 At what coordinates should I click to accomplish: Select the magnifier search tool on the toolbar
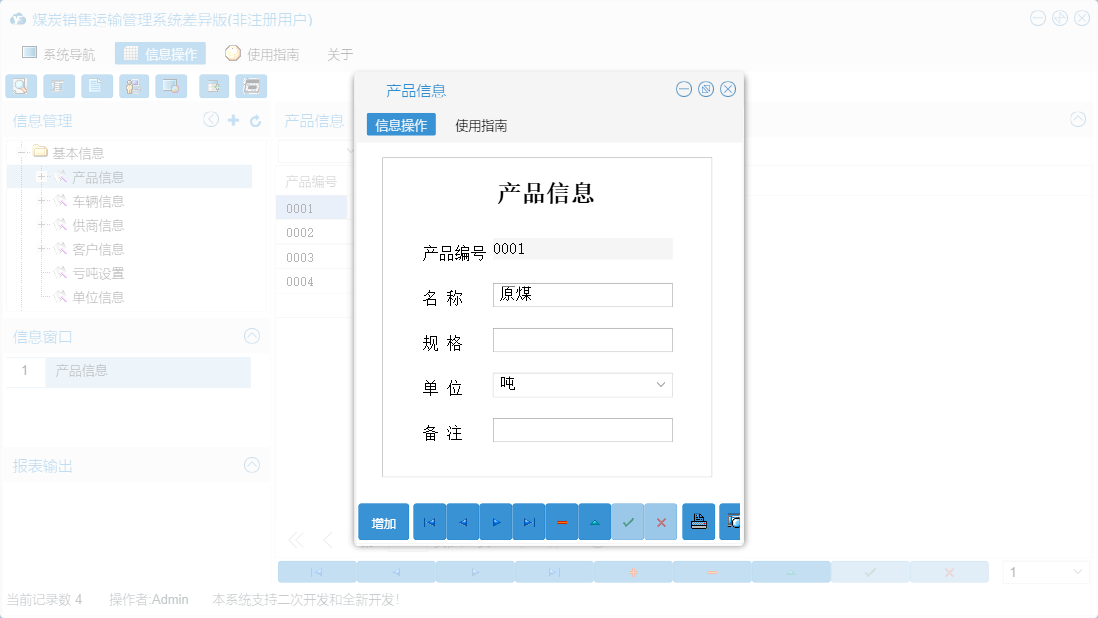pyautogui.click(x=20, y=86)
